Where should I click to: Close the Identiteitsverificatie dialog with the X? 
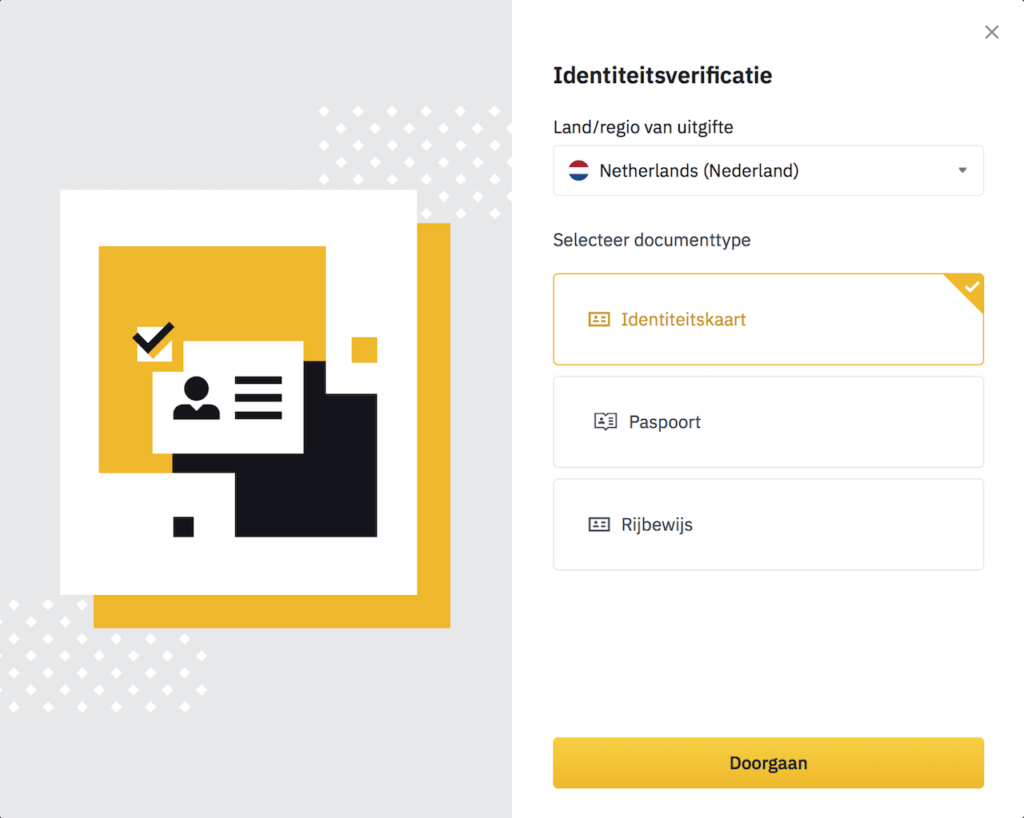point(991,32)
